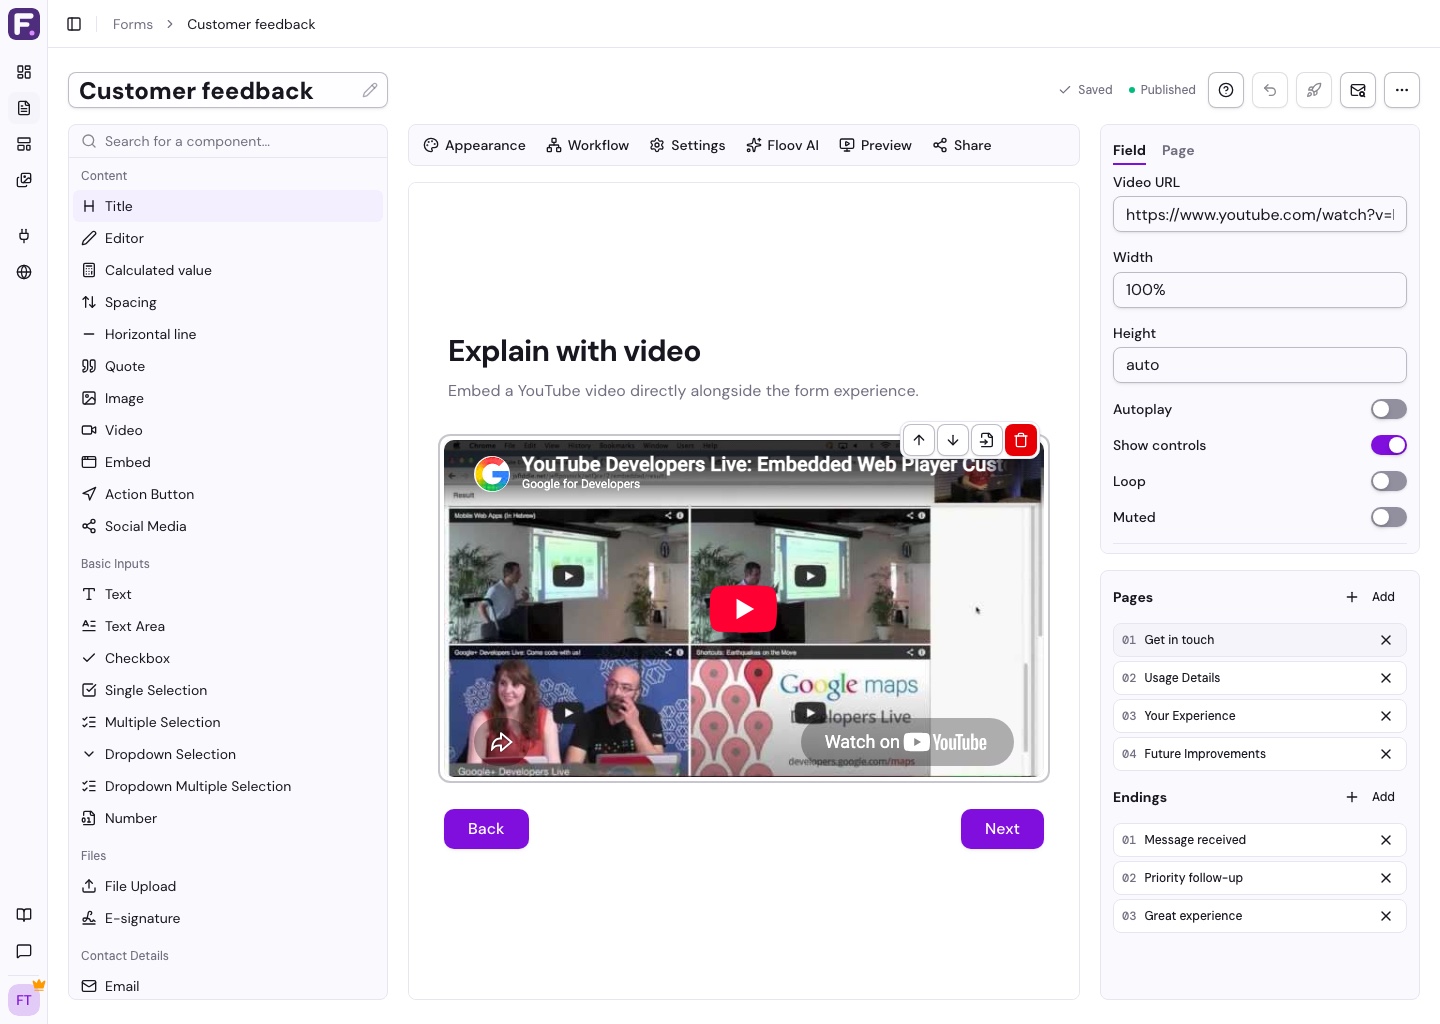Click the Forms breadcrumb link
The width and height of the screenshot is (1440, 1024).
(133, 24)
